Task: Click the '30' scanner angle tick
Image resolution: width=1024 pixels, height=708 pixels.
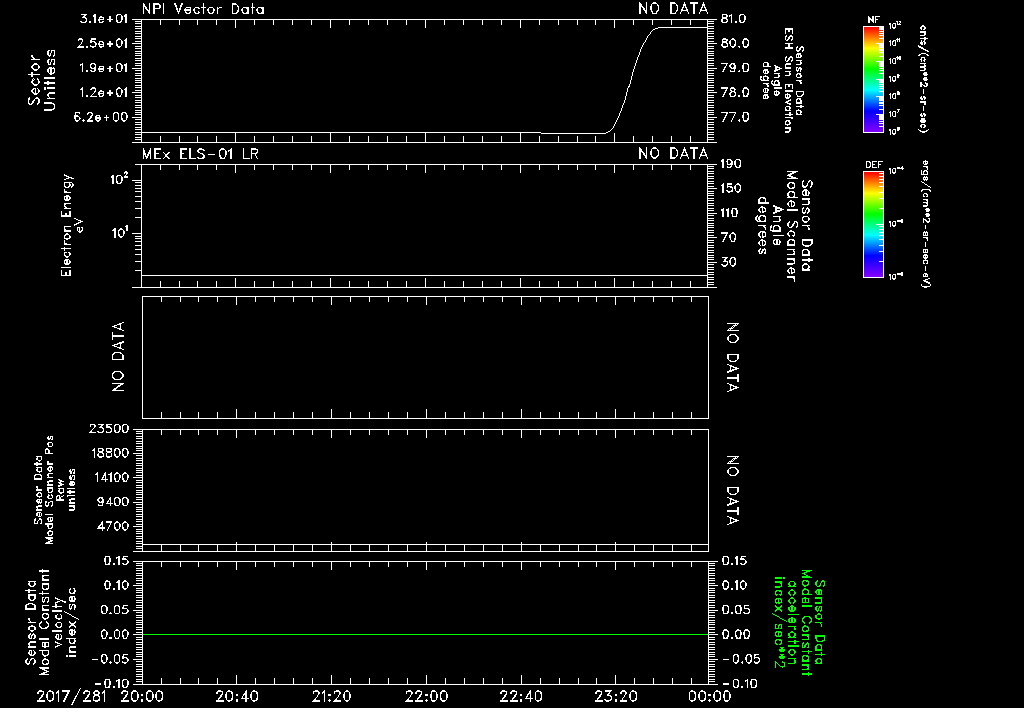Action: (x=728, y=262)
